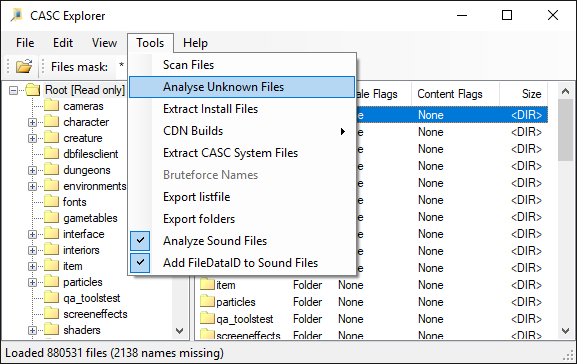Open the View menu
The image size is (577, 364).
pyautogui.click(x=104, y=43)
